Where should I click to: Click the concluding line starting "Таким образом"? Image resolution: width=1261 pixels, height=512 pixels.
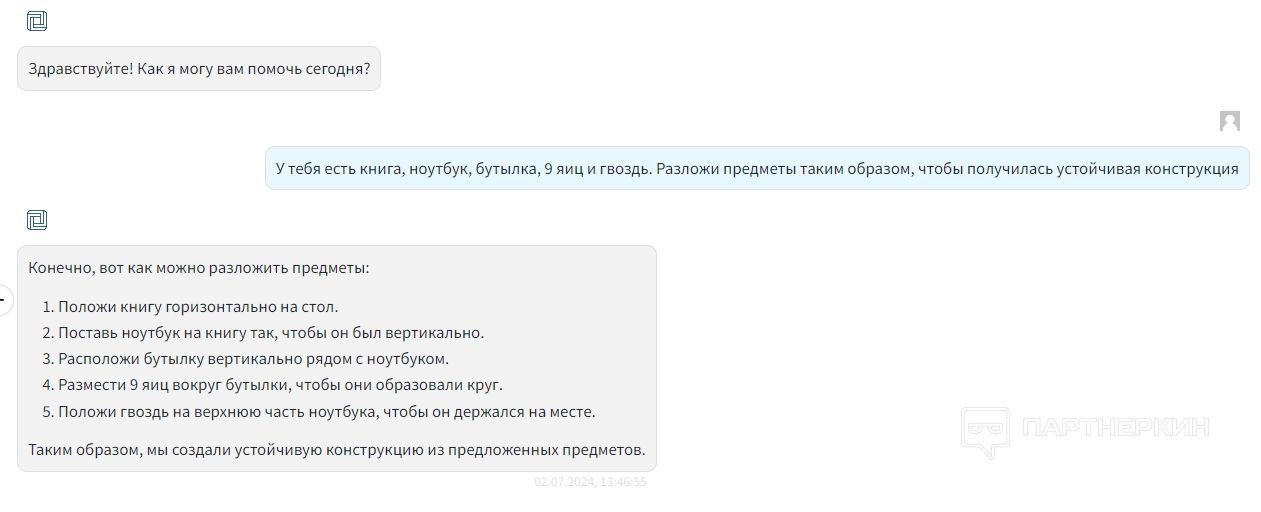click(x=336, y=450)
